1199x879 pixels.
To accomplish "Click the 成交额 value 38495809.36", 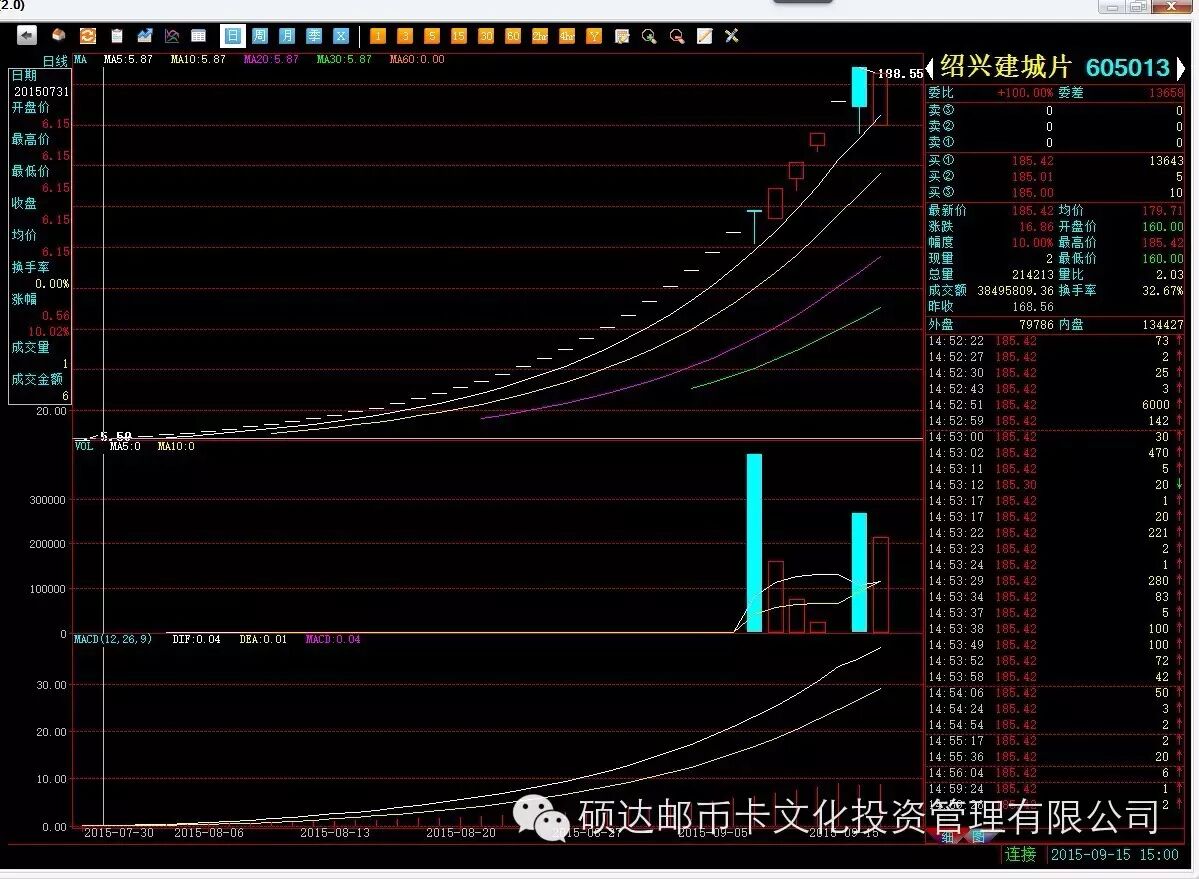I will (x=1015, y=290).
